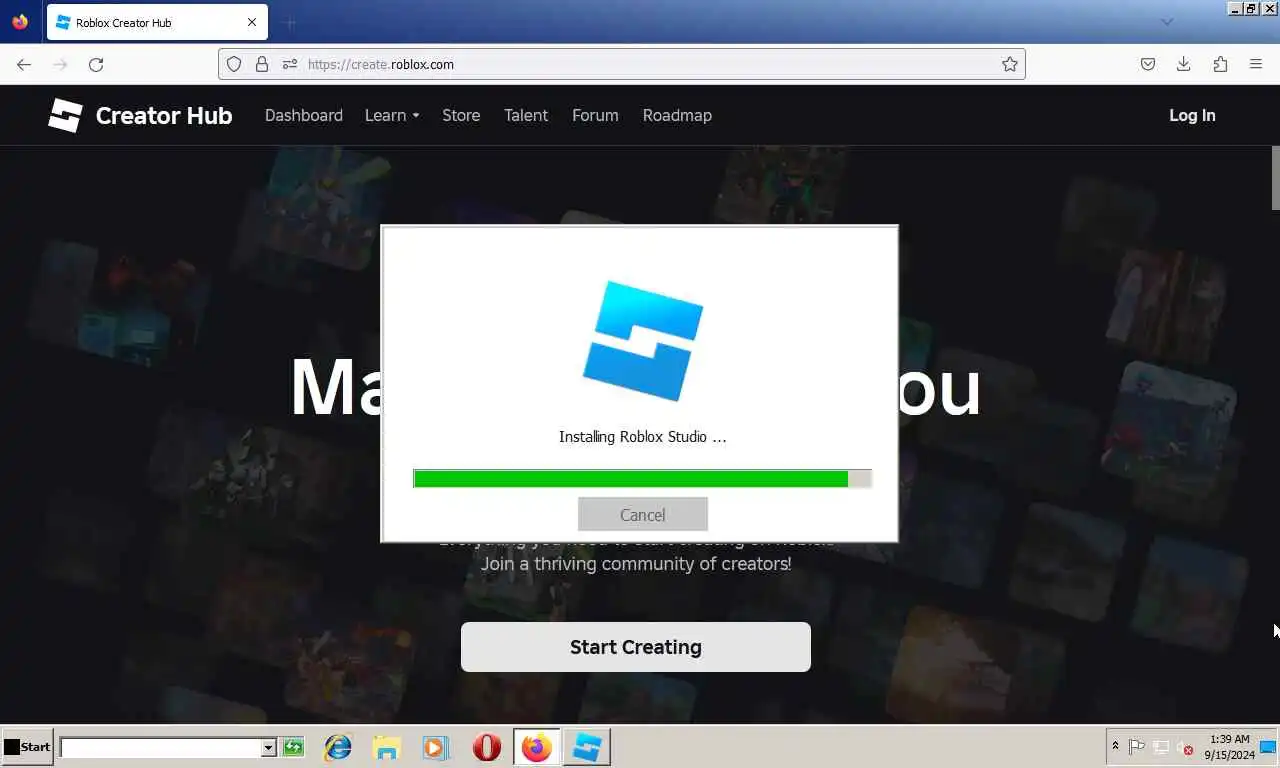Show hidden system tray icons
The width and height of the screenshot is (1280, 768).
pos(1115,747)
